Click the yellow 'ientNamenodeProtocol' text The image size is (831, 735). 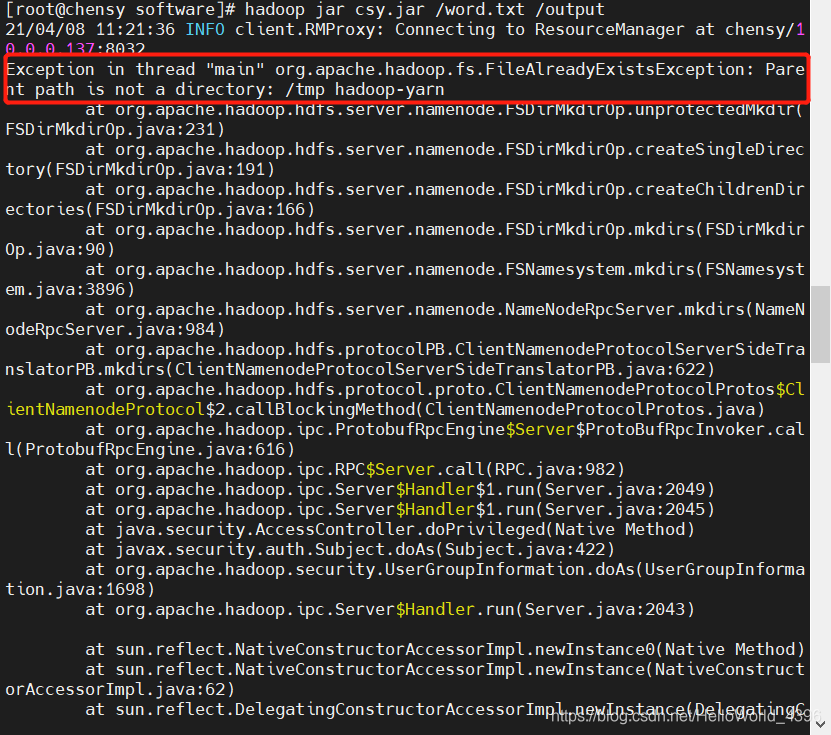(x=105, y=410)
